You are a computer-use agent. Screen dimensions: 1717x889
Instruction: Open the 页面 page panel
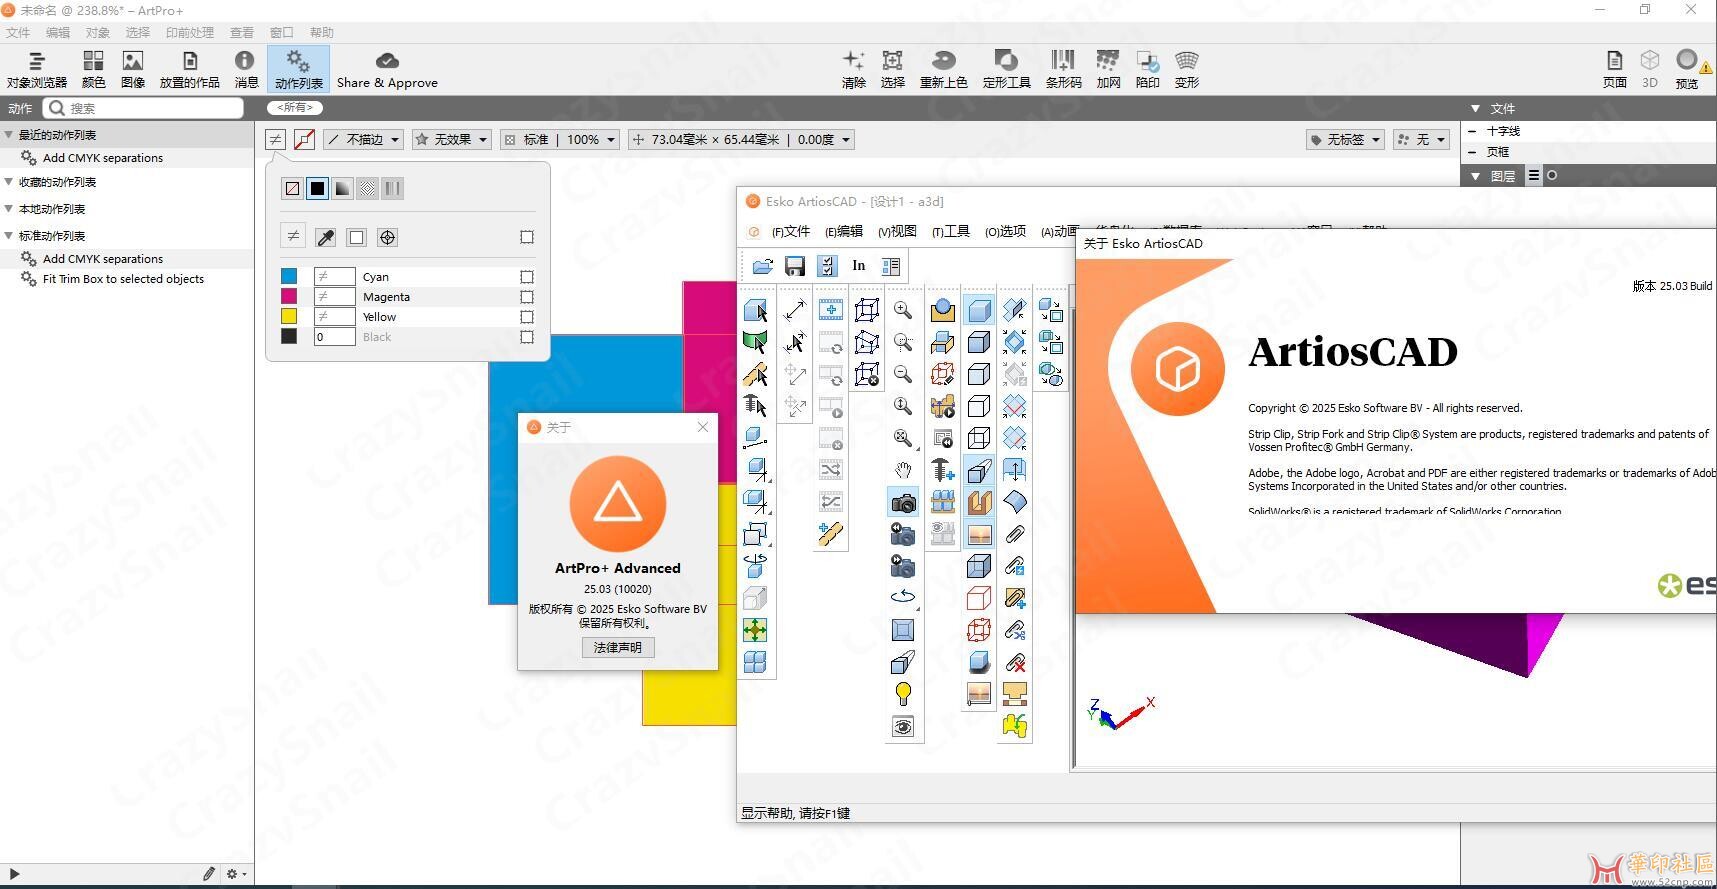click(x=1615, y=69)
